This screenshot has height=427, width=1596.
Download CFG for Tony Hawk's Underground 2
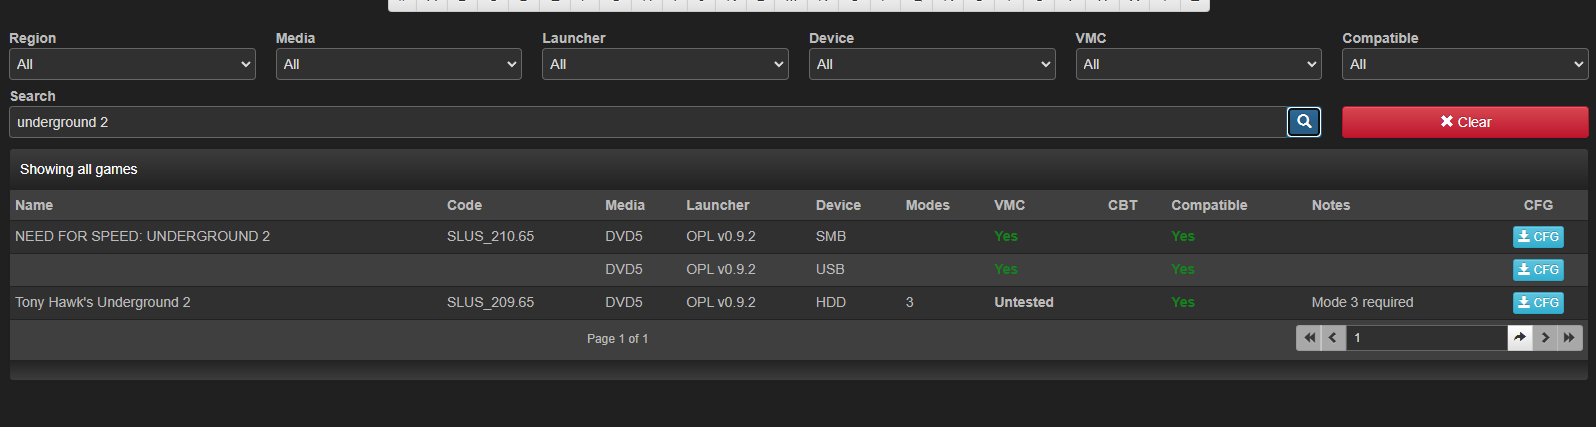(x=1538, y=303)
